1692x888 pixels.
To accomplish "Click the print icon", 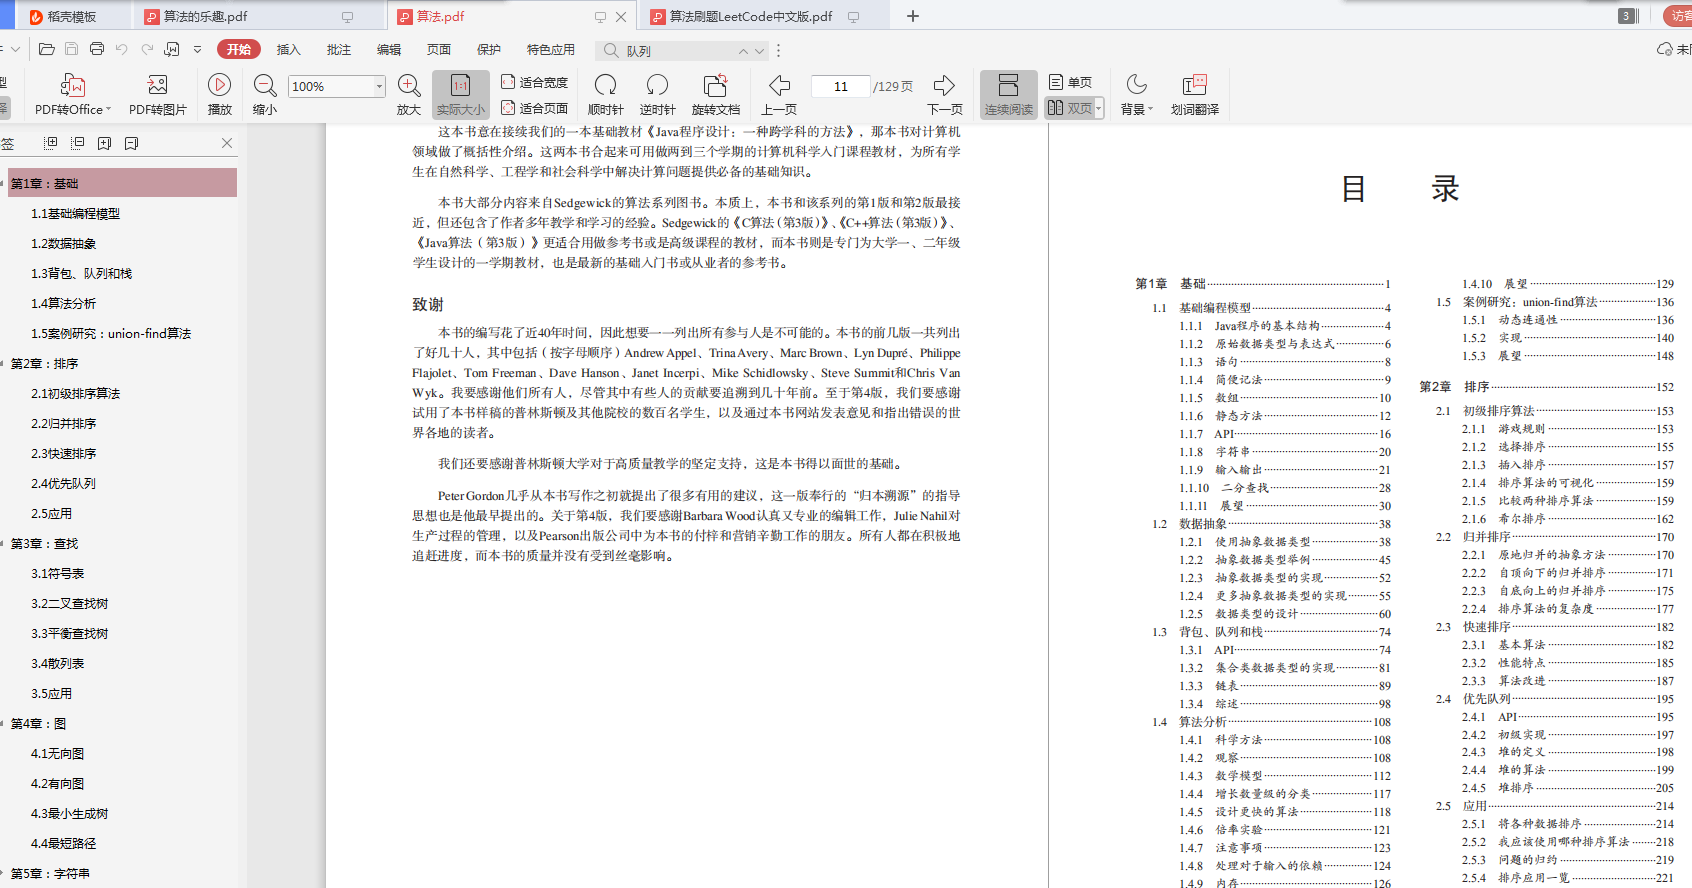I will pyautogui.click(x=97, y=49).
